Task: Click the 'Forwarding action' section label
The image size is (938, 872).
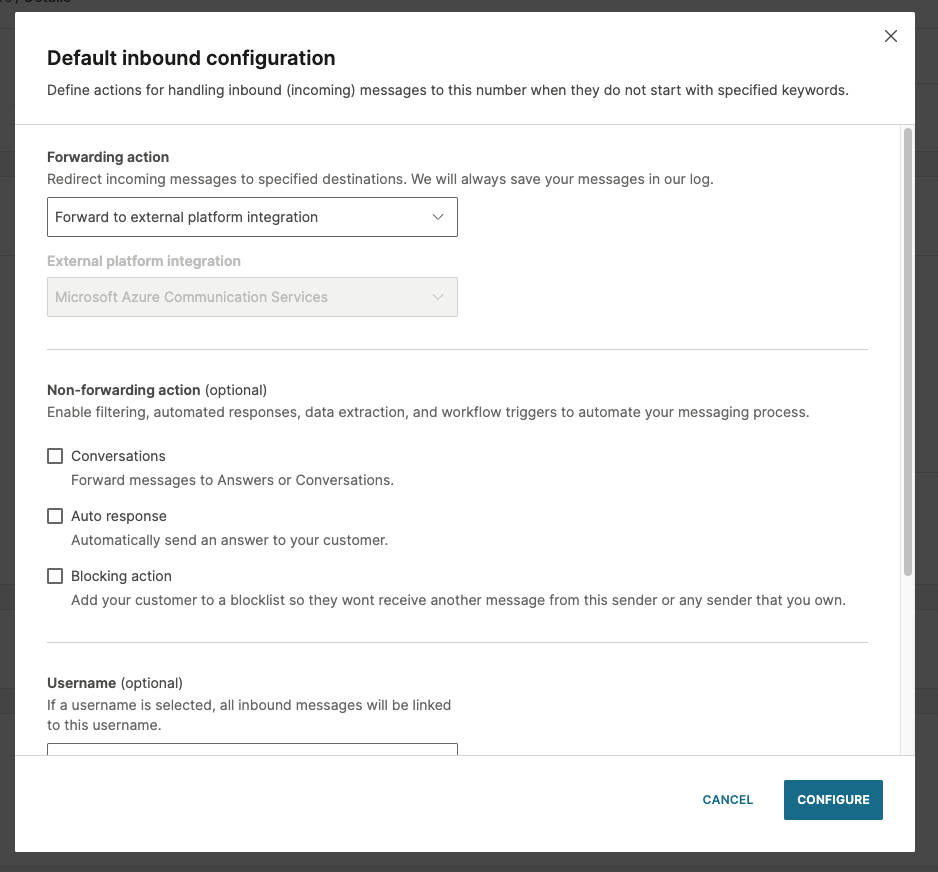Action: point(108,157)
